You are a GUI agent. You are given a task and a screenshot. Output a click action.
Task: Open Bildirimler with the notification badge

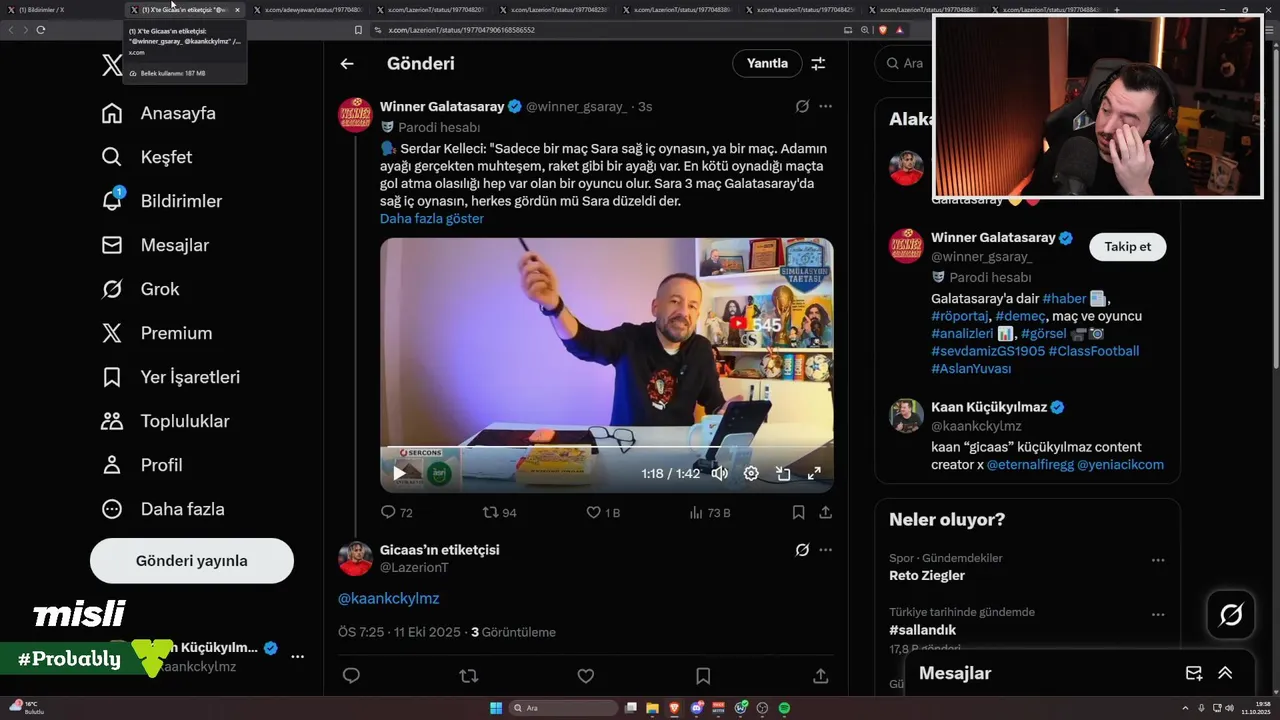click(162, 201)
